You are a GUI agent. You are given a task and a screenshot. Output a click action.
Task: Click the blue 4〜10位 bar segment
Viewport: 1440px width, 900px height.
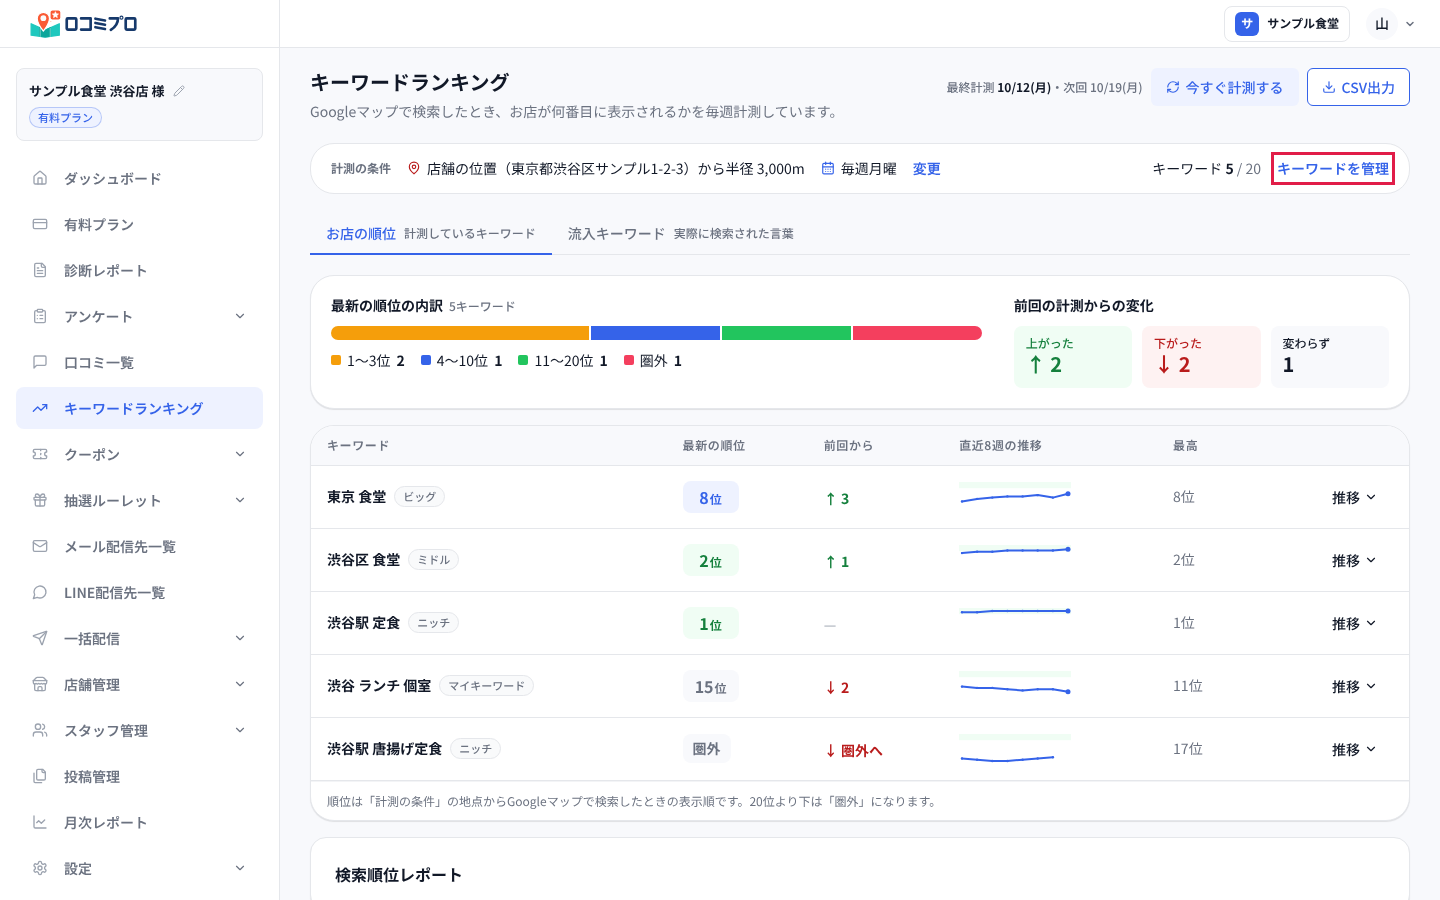pos(655,333)
